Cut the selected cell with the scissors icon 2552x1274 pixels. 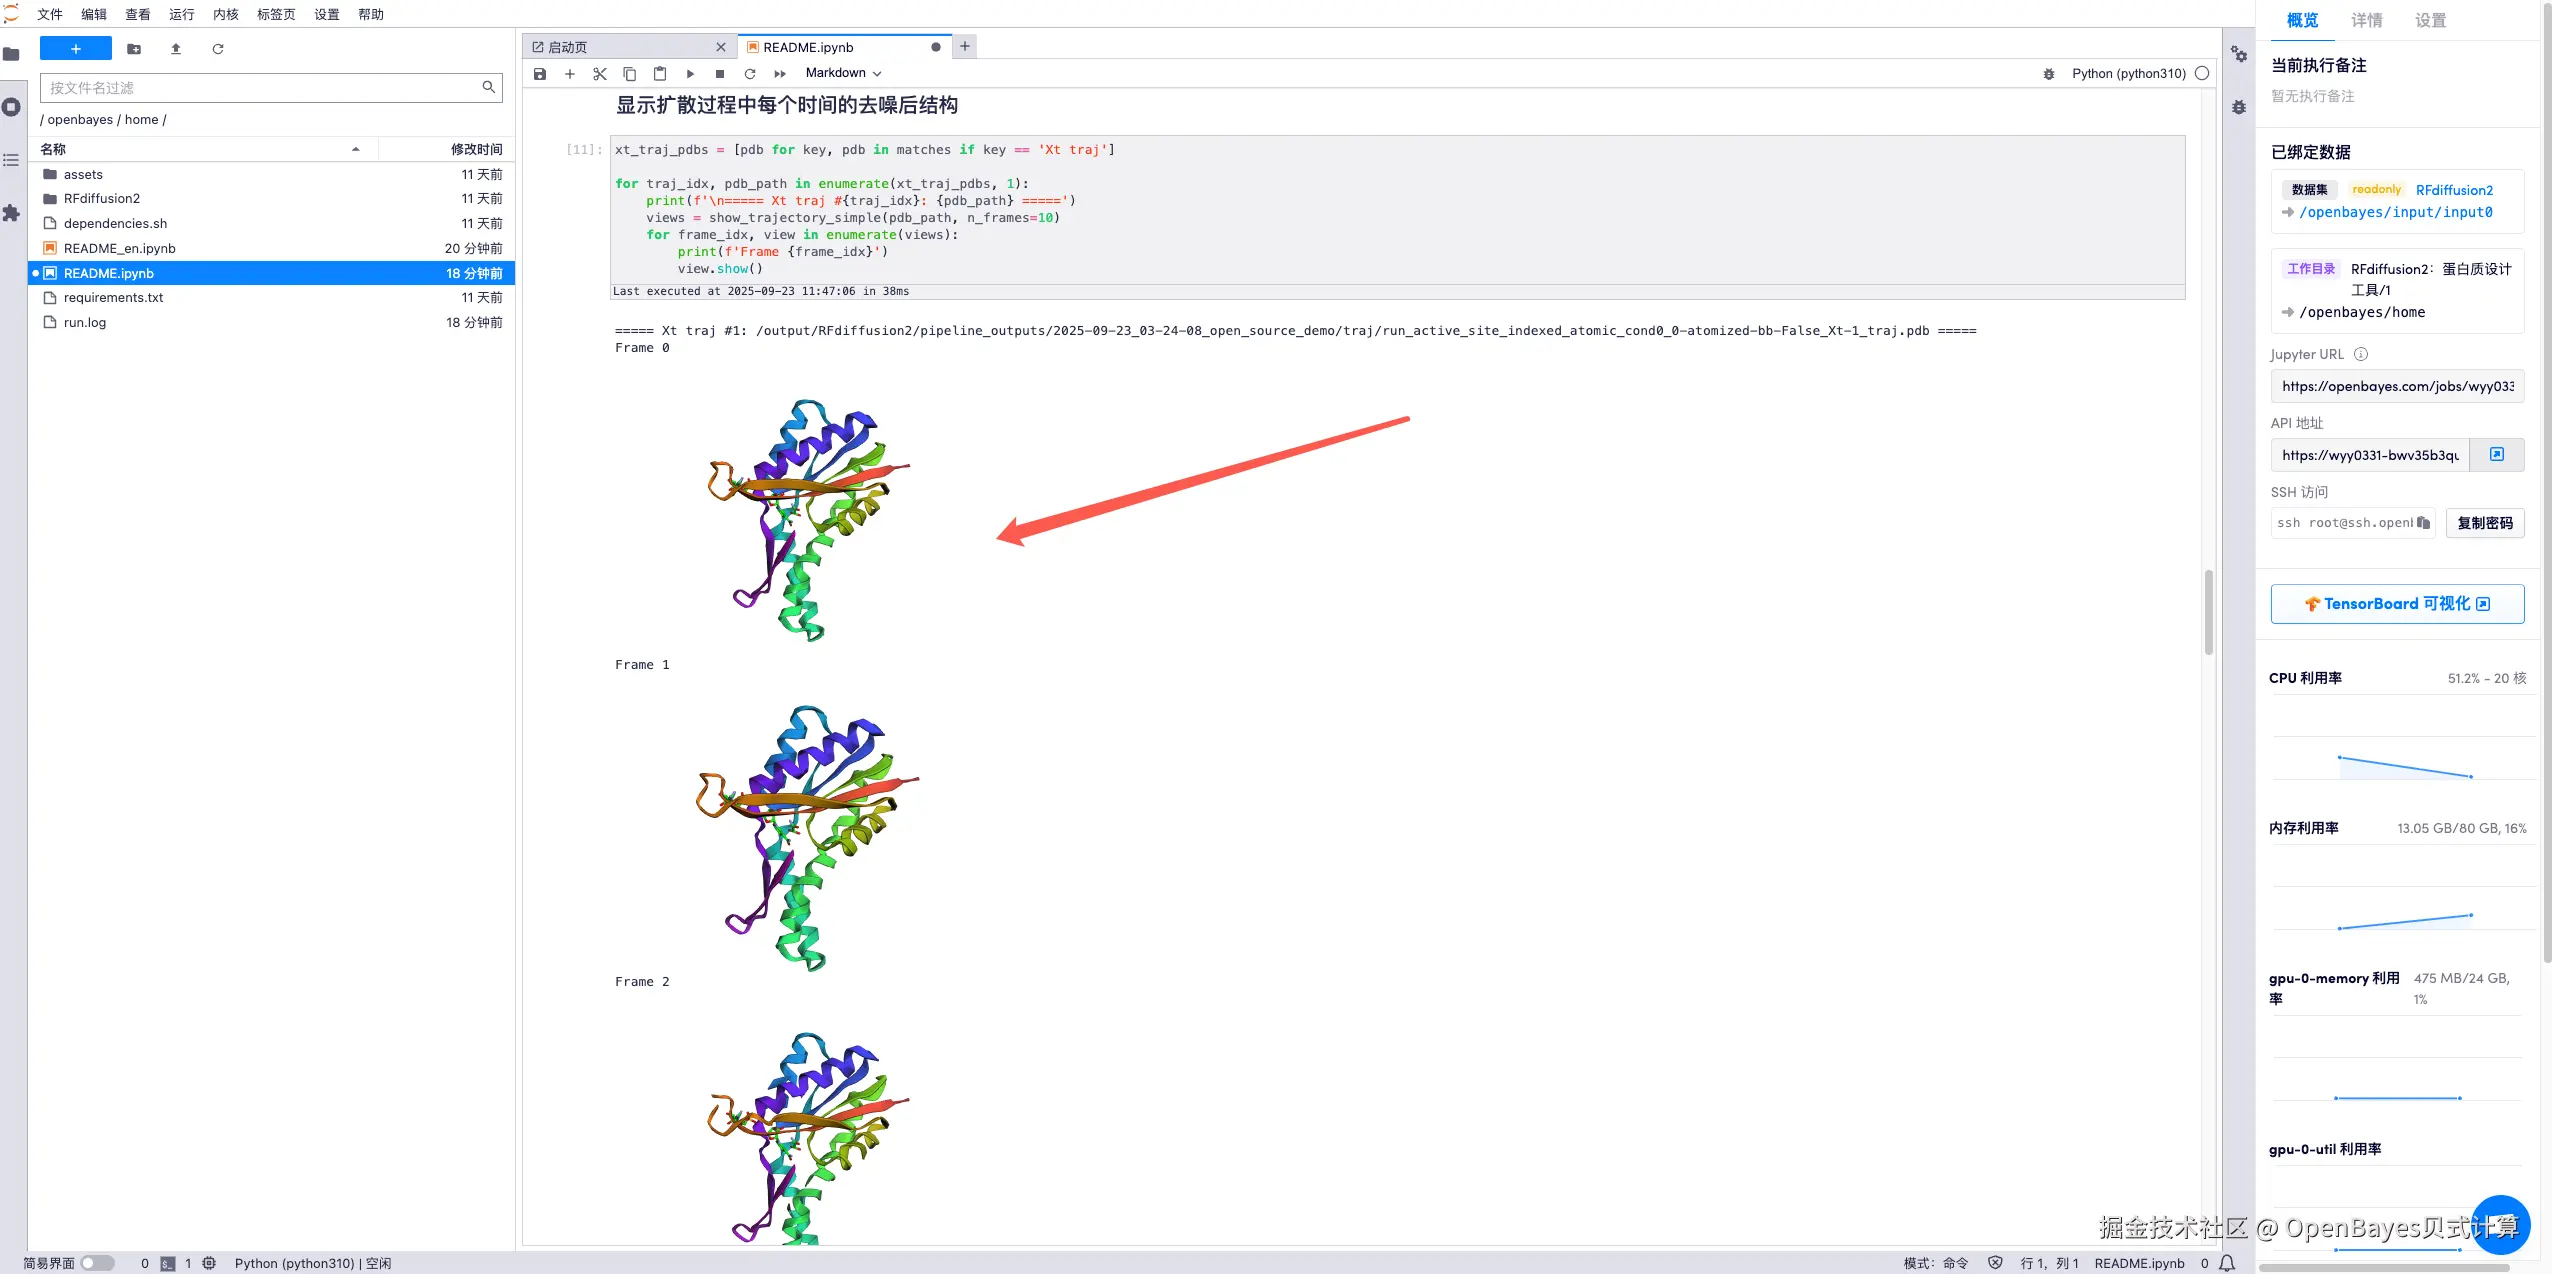point(600,74)
